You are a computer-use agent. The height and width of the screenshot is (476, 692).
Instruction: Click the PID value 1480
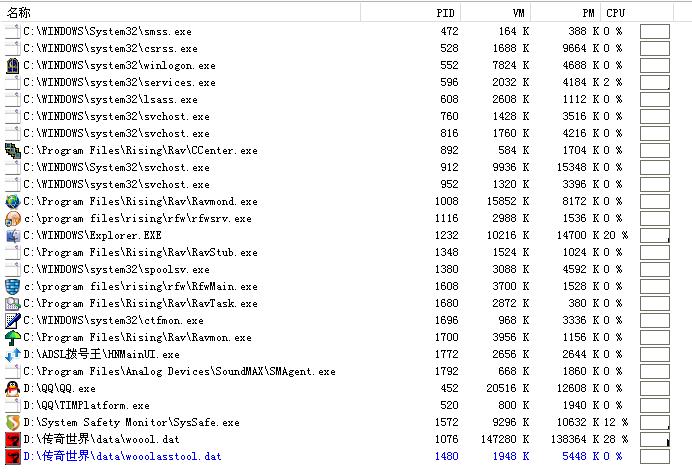[x=447, y=457]
